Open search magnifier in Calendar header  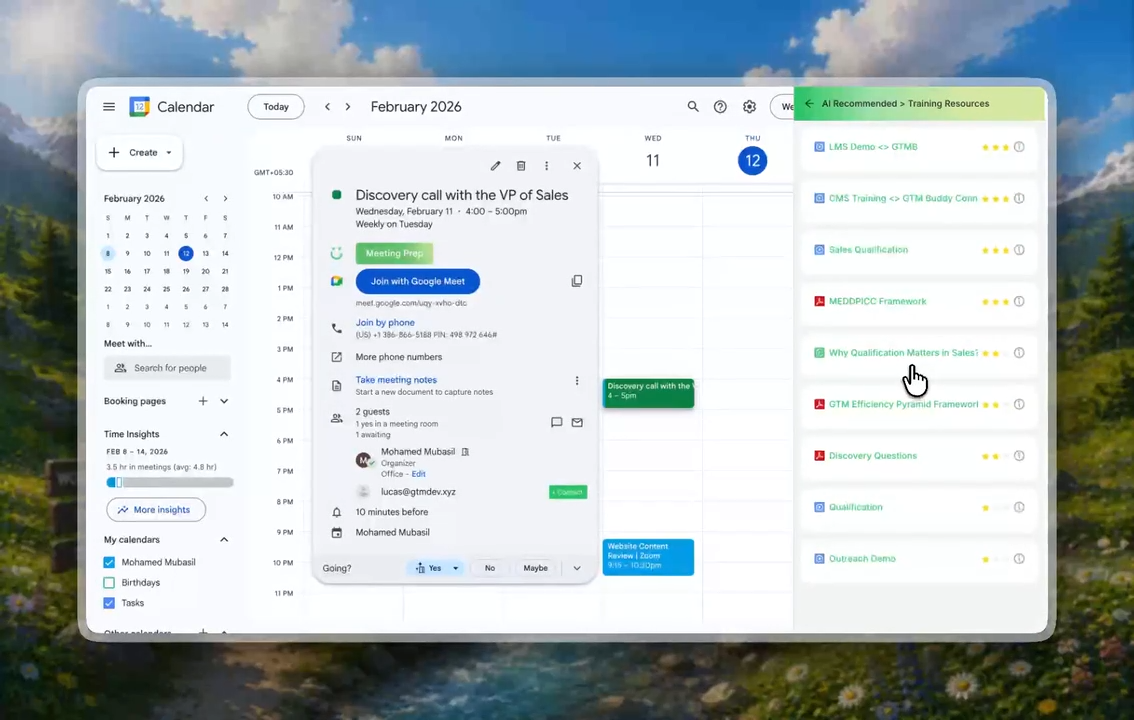(693, 106)
